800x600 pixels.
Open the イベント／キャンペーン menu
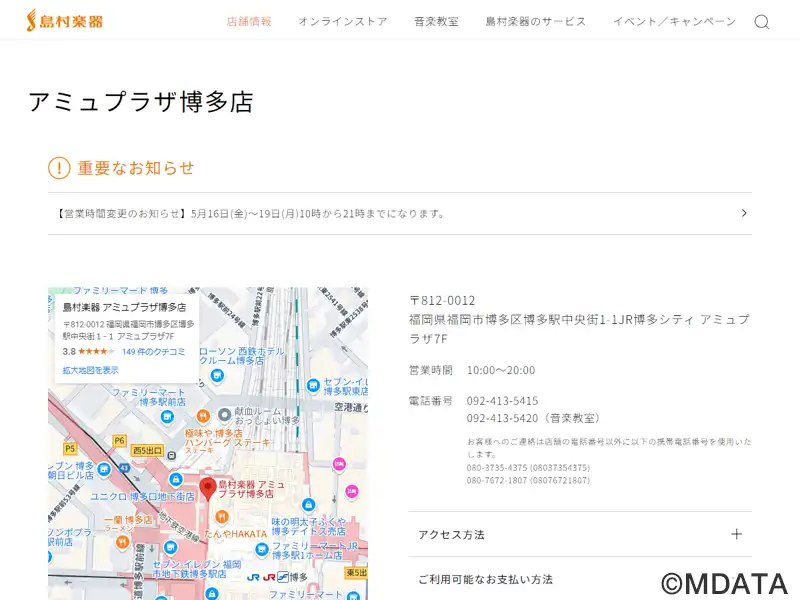(x=674, y=21)
